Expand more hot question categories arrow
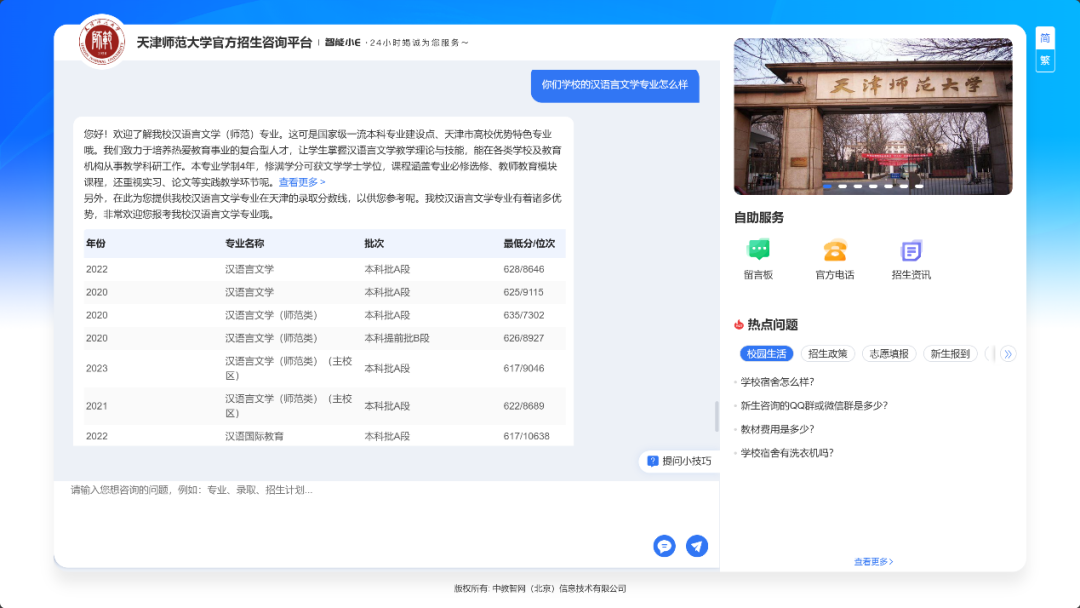Screen dimensions: 1080x608 pyautogui.click(x=1008, y=354)
